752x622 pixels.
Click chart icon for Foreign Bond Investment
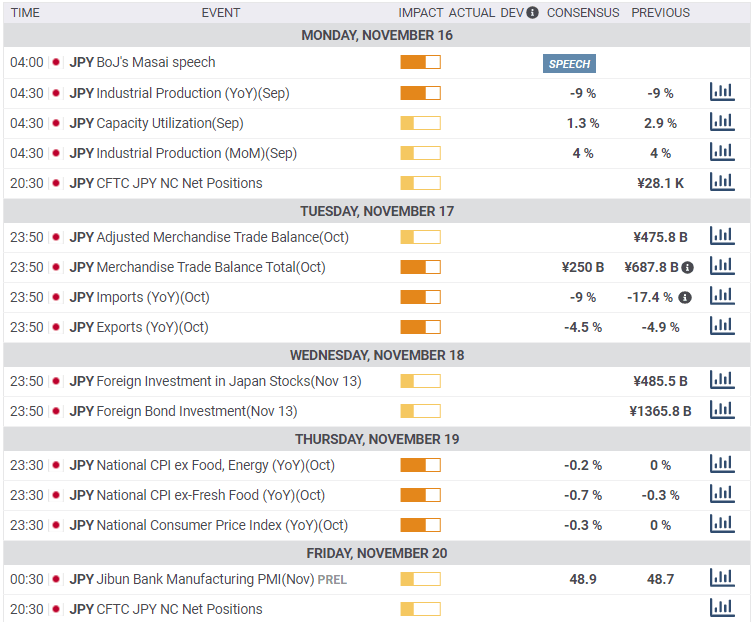click(721, 410)
